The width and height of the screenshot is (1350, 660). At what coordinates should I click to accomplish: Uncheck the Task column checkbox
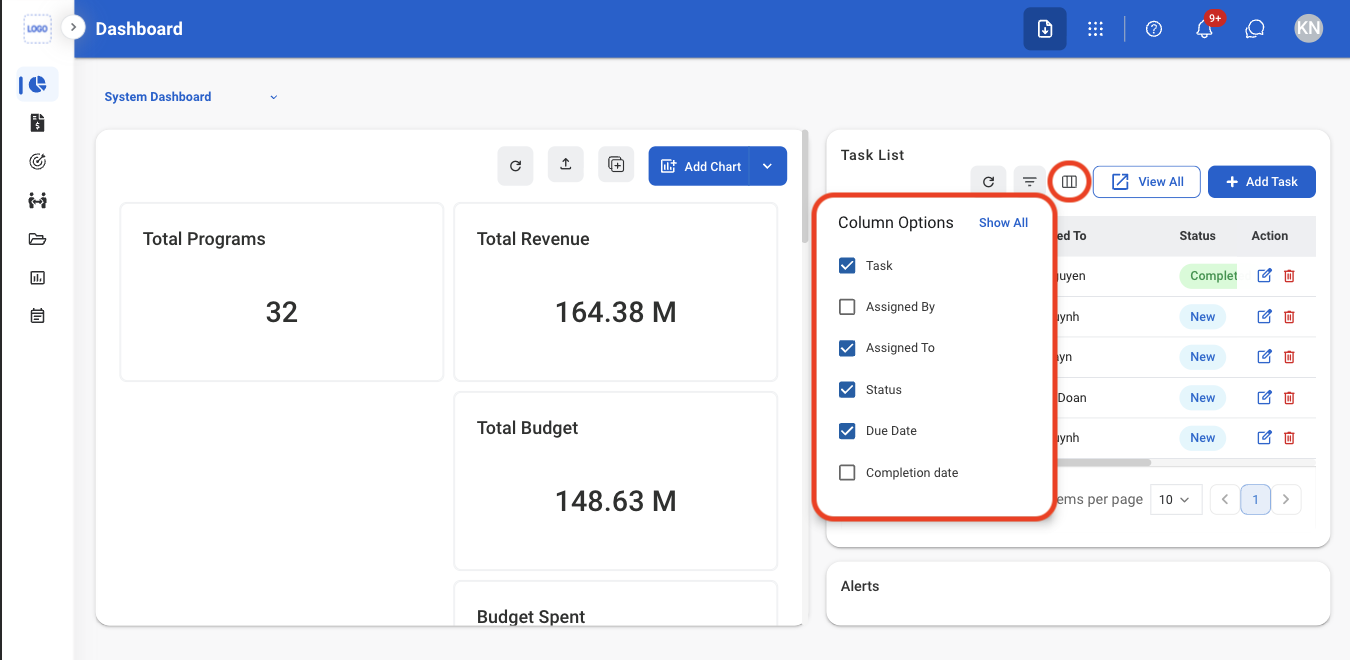(x=847, y=266)
